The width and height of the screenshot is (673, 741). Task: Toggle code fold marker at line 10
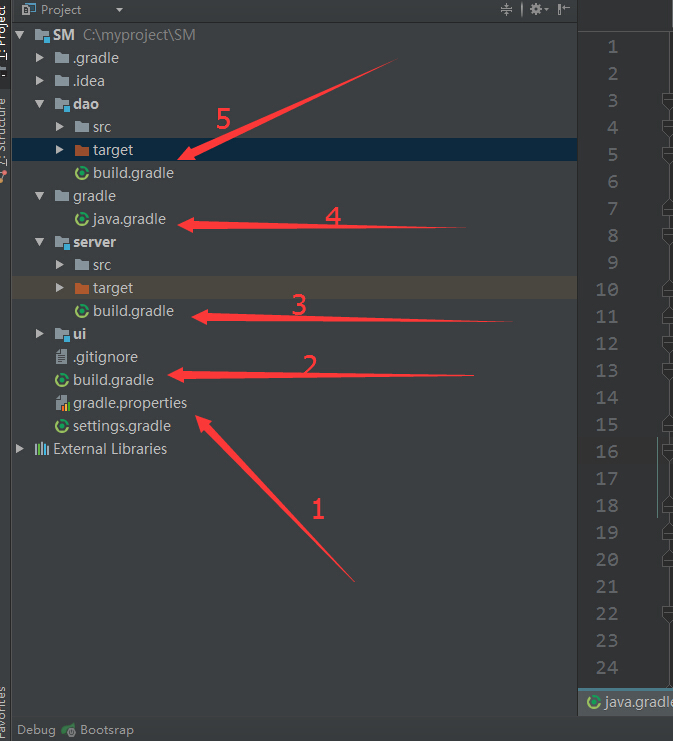tap(668, 289)
